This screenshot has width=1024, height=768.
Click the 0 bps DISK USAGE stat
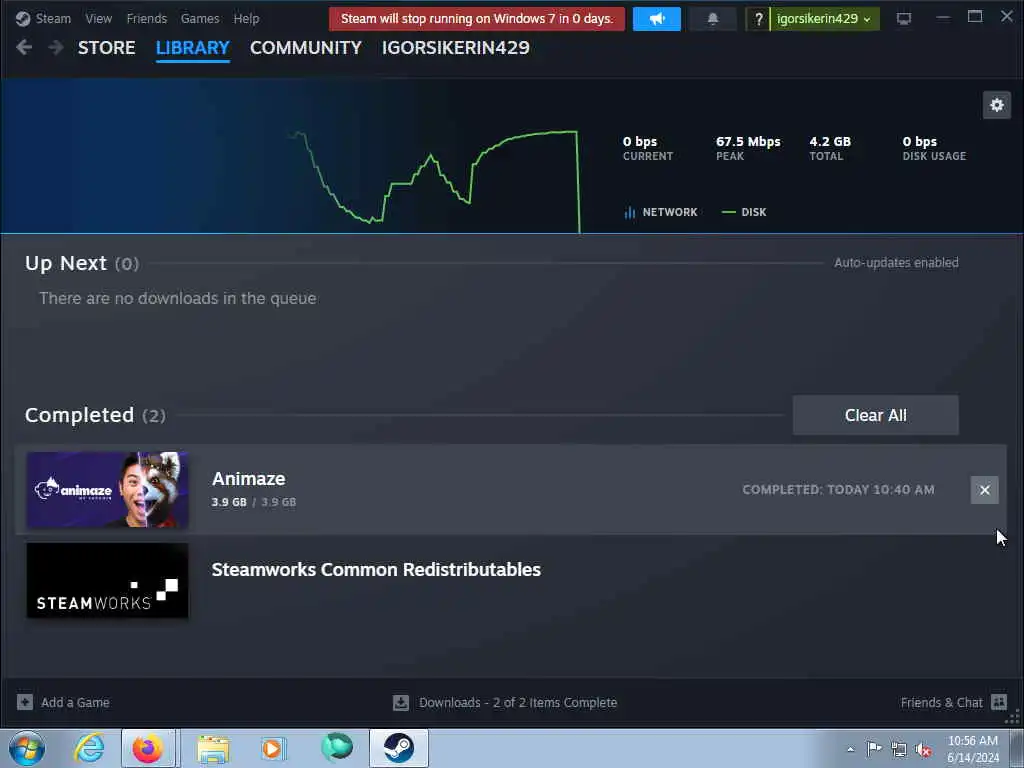pyautogui.click(x=934, y=148)
